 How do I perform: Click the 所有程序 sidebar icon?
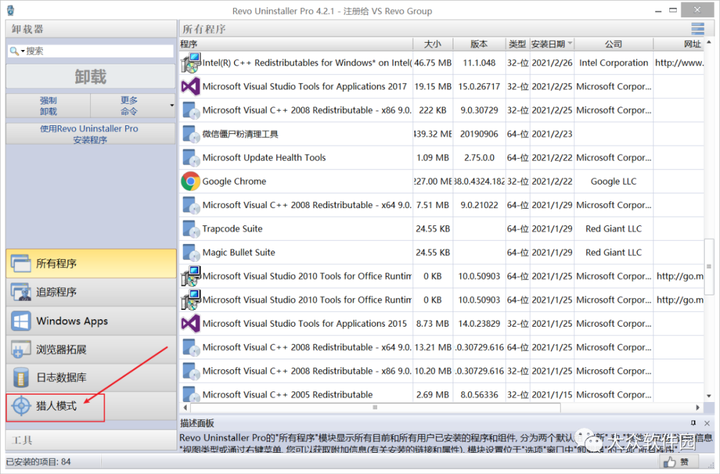point(21,263)
